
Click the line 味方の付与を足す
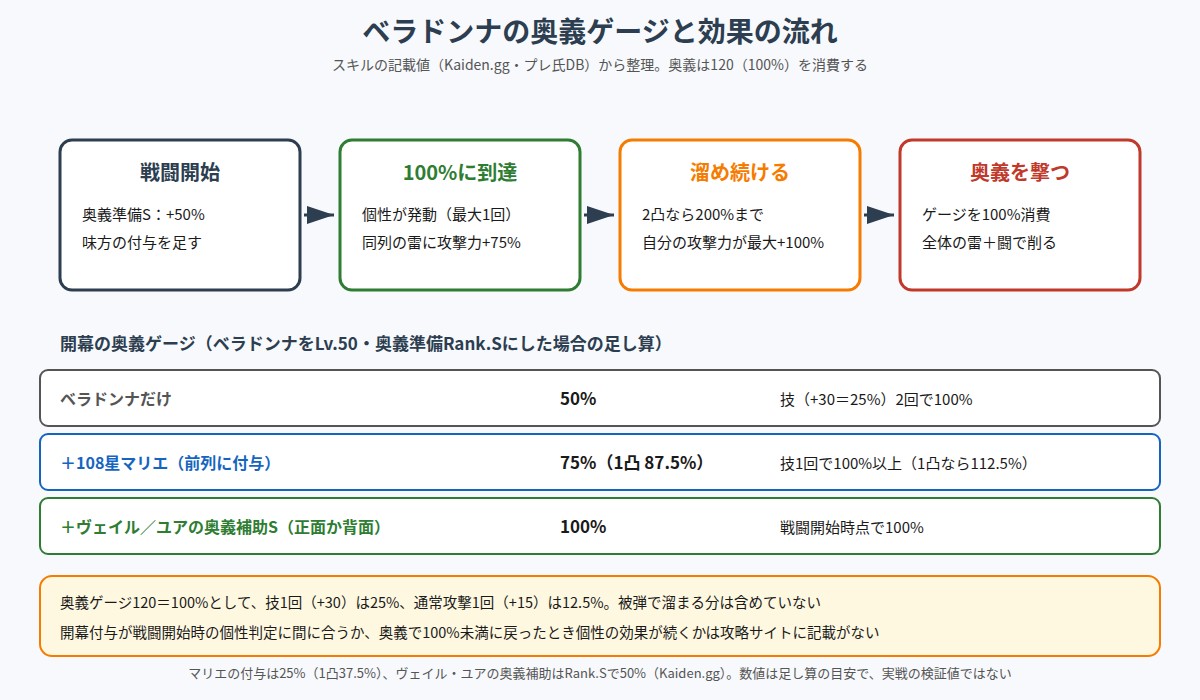point(142,243)
